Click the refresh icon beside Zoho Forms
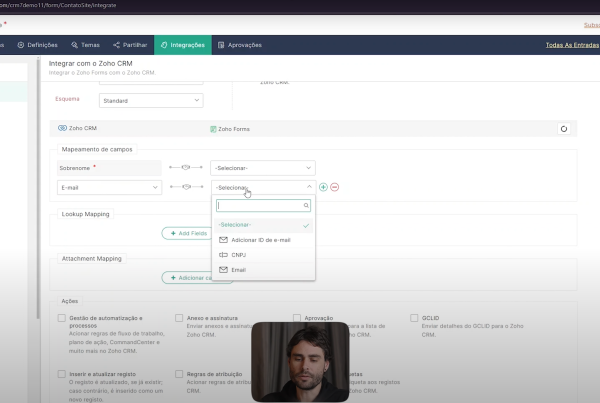This screenshot has height=403, width=600. point(563,129)
